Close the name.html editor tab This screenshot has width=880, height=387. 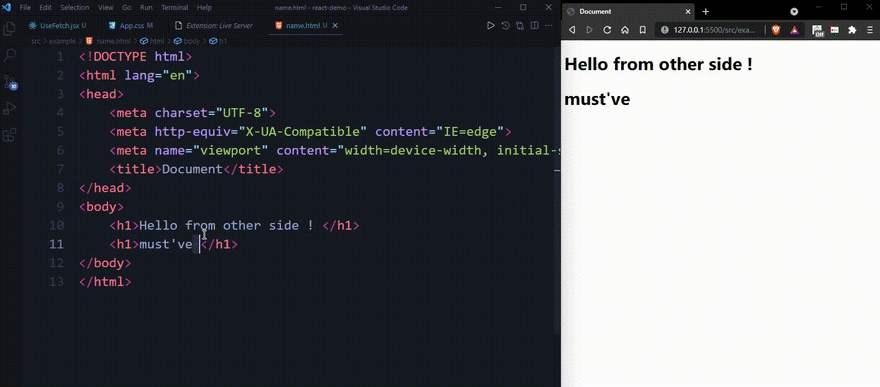pos(336,25)
